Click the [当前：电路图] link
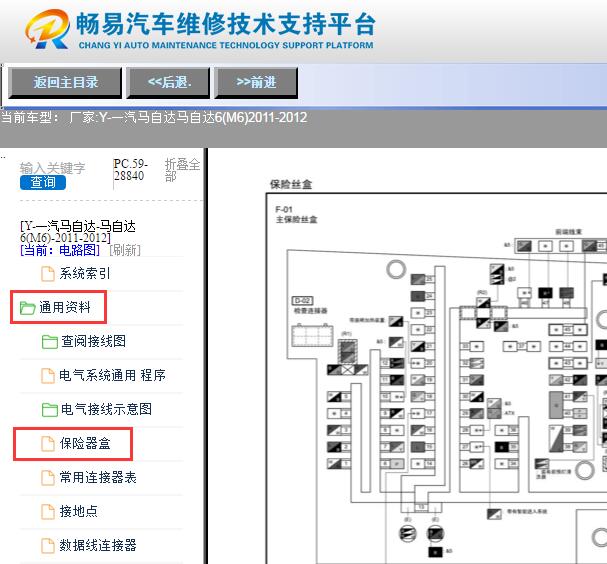The width and height of the screenshot is (607, 564). tap(60, 250)
